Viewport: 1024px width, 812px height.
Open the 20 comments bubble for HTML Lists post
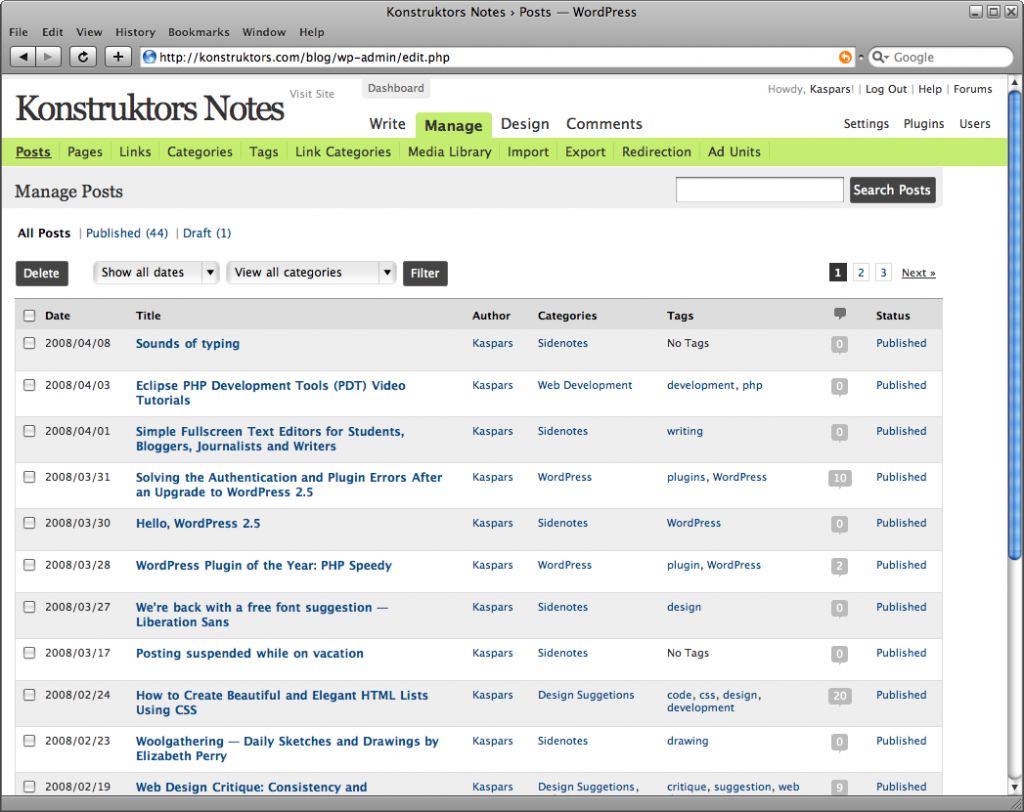(x=839, y=696)
